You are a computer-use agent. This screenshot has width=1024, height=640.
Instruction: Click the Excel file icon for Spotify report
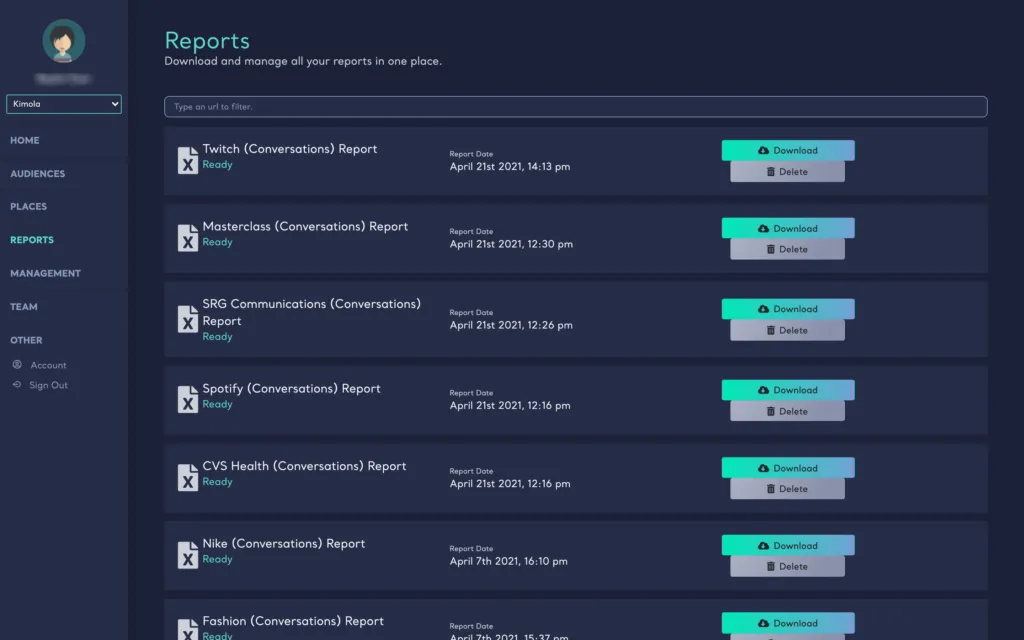click(187, 399)
